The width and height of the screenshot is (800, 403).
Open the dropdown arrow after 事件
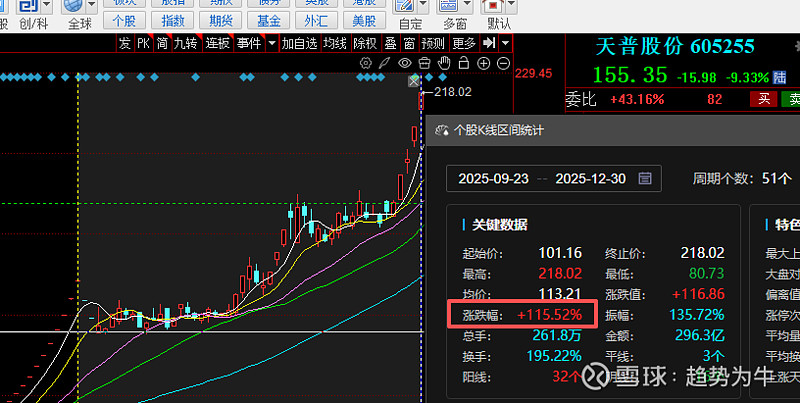point(272,43)
